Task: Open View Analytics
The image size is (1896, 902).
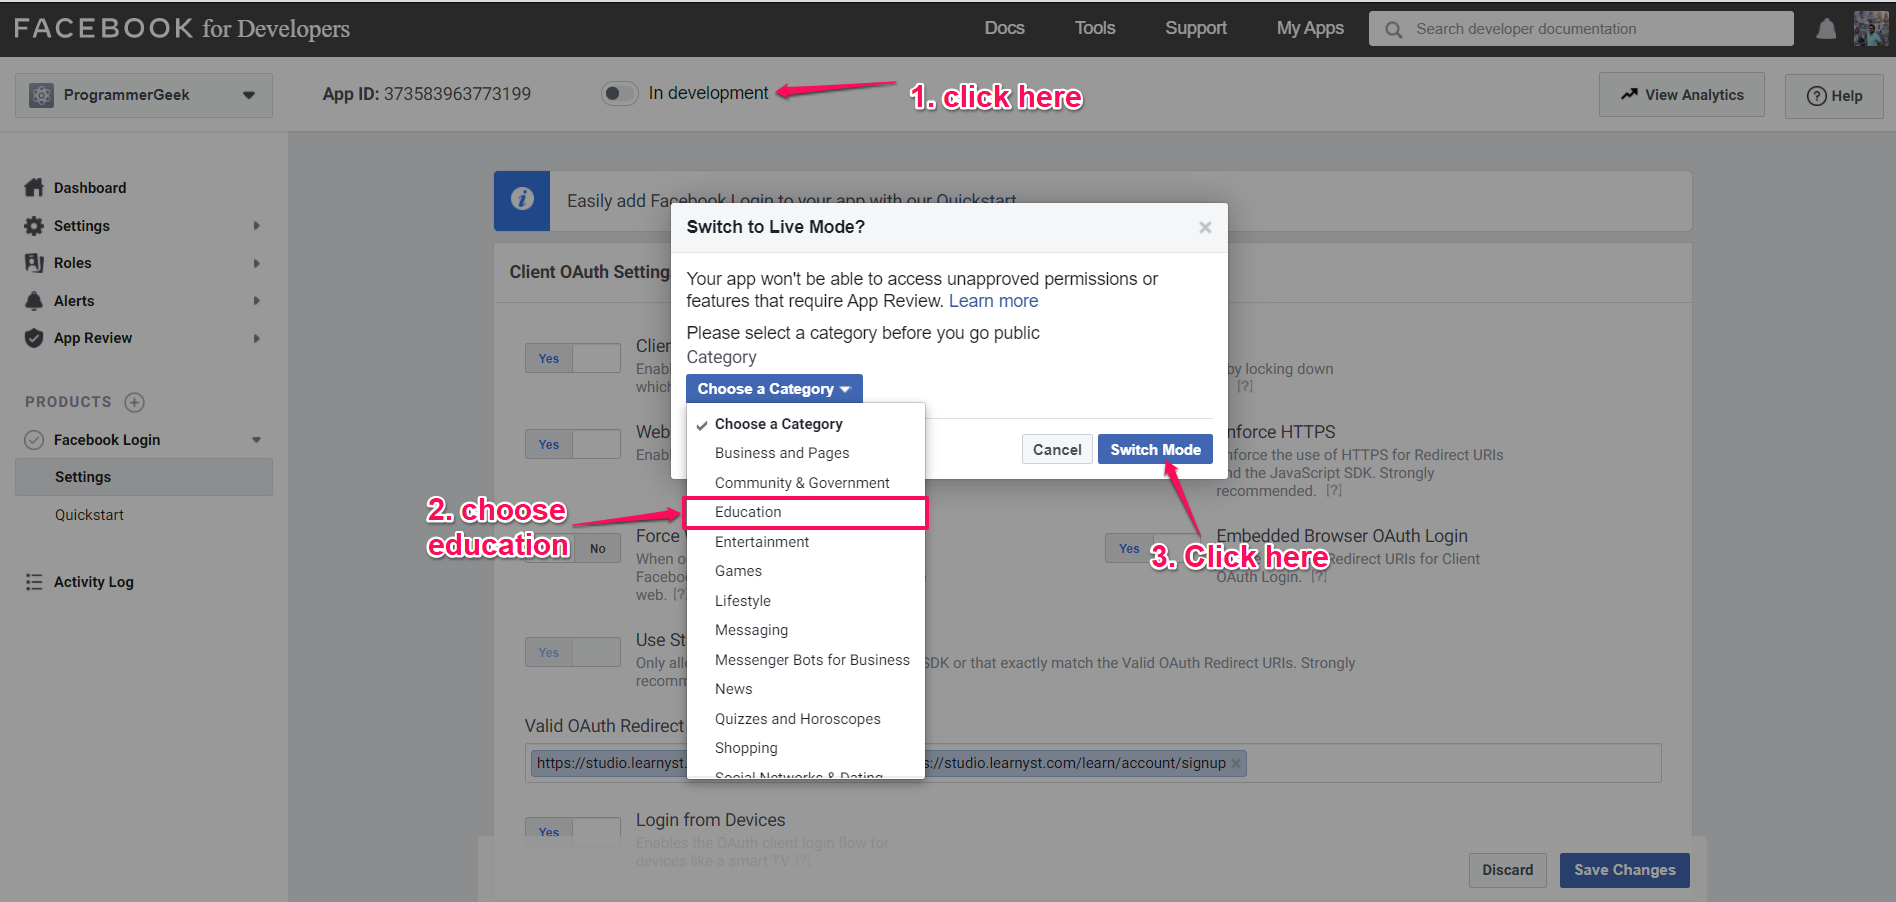Action: tap(1682, 95)
